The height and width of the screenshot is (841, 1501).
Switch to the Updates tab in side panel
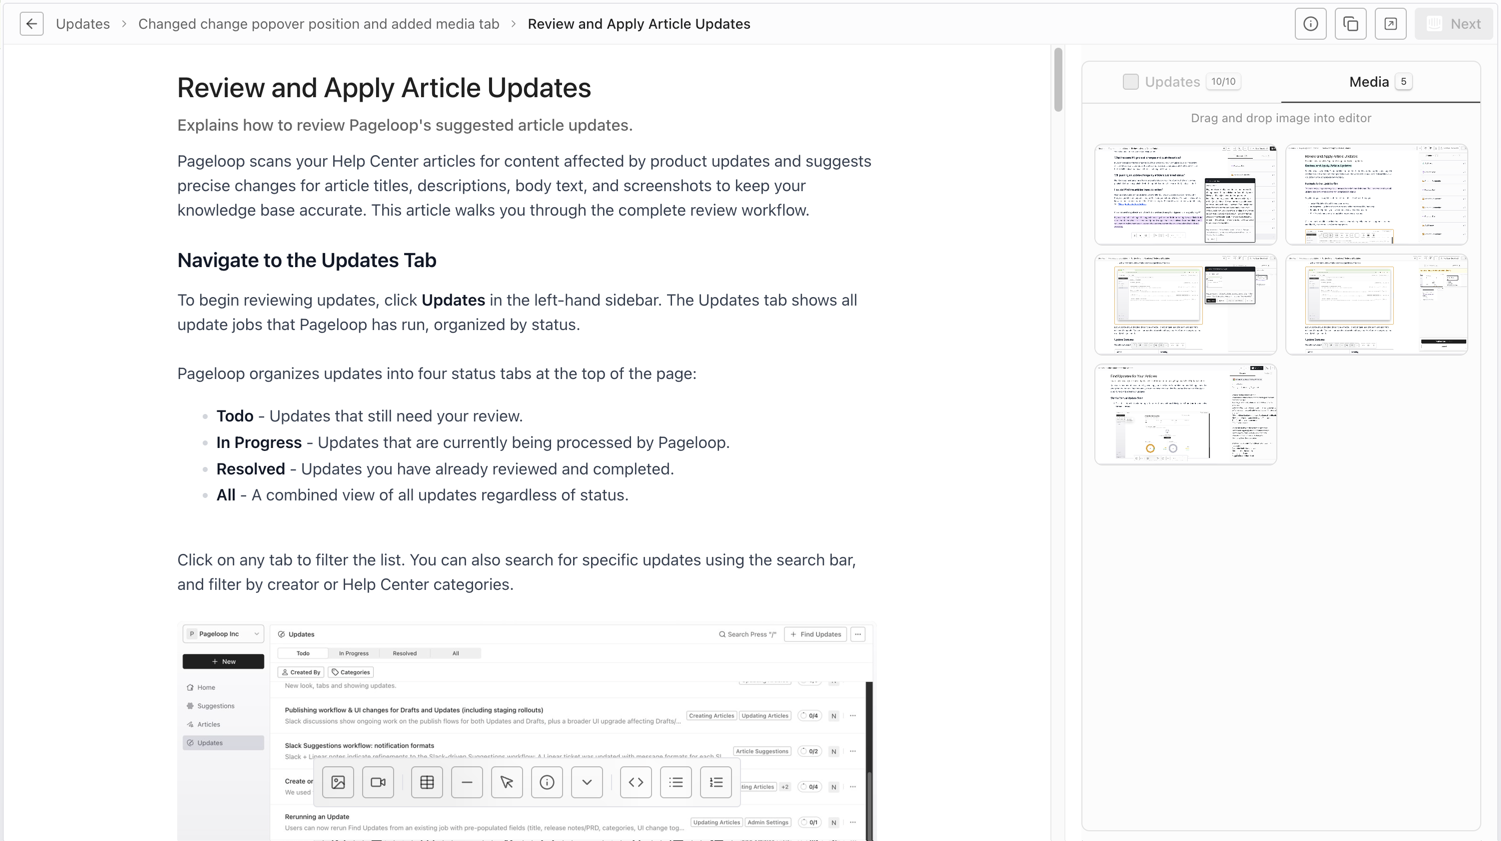click(1181, 82)
